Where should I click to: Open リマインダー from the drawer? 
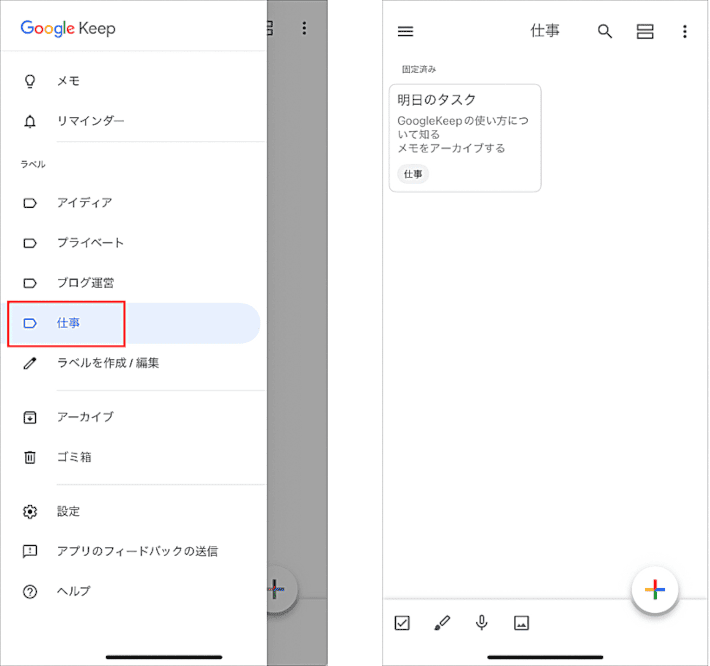click(x=90, y=121)
